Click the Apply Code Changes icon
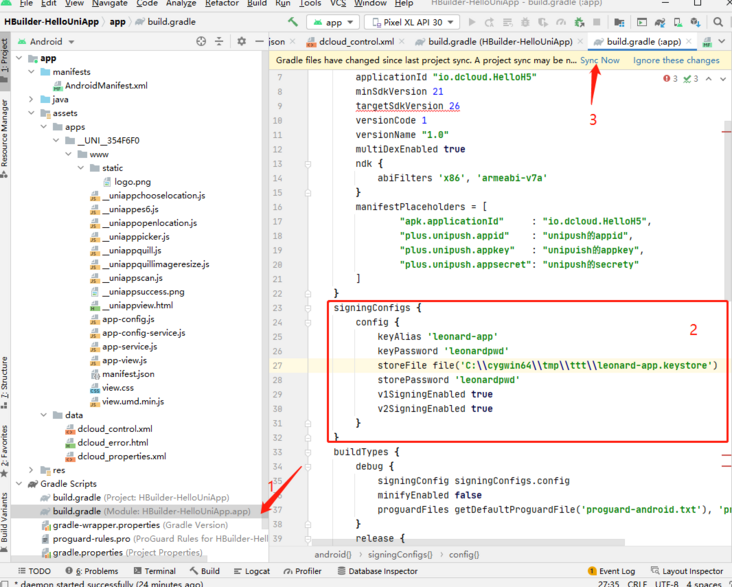Screen dimensions: 732x587 [507, 22]
